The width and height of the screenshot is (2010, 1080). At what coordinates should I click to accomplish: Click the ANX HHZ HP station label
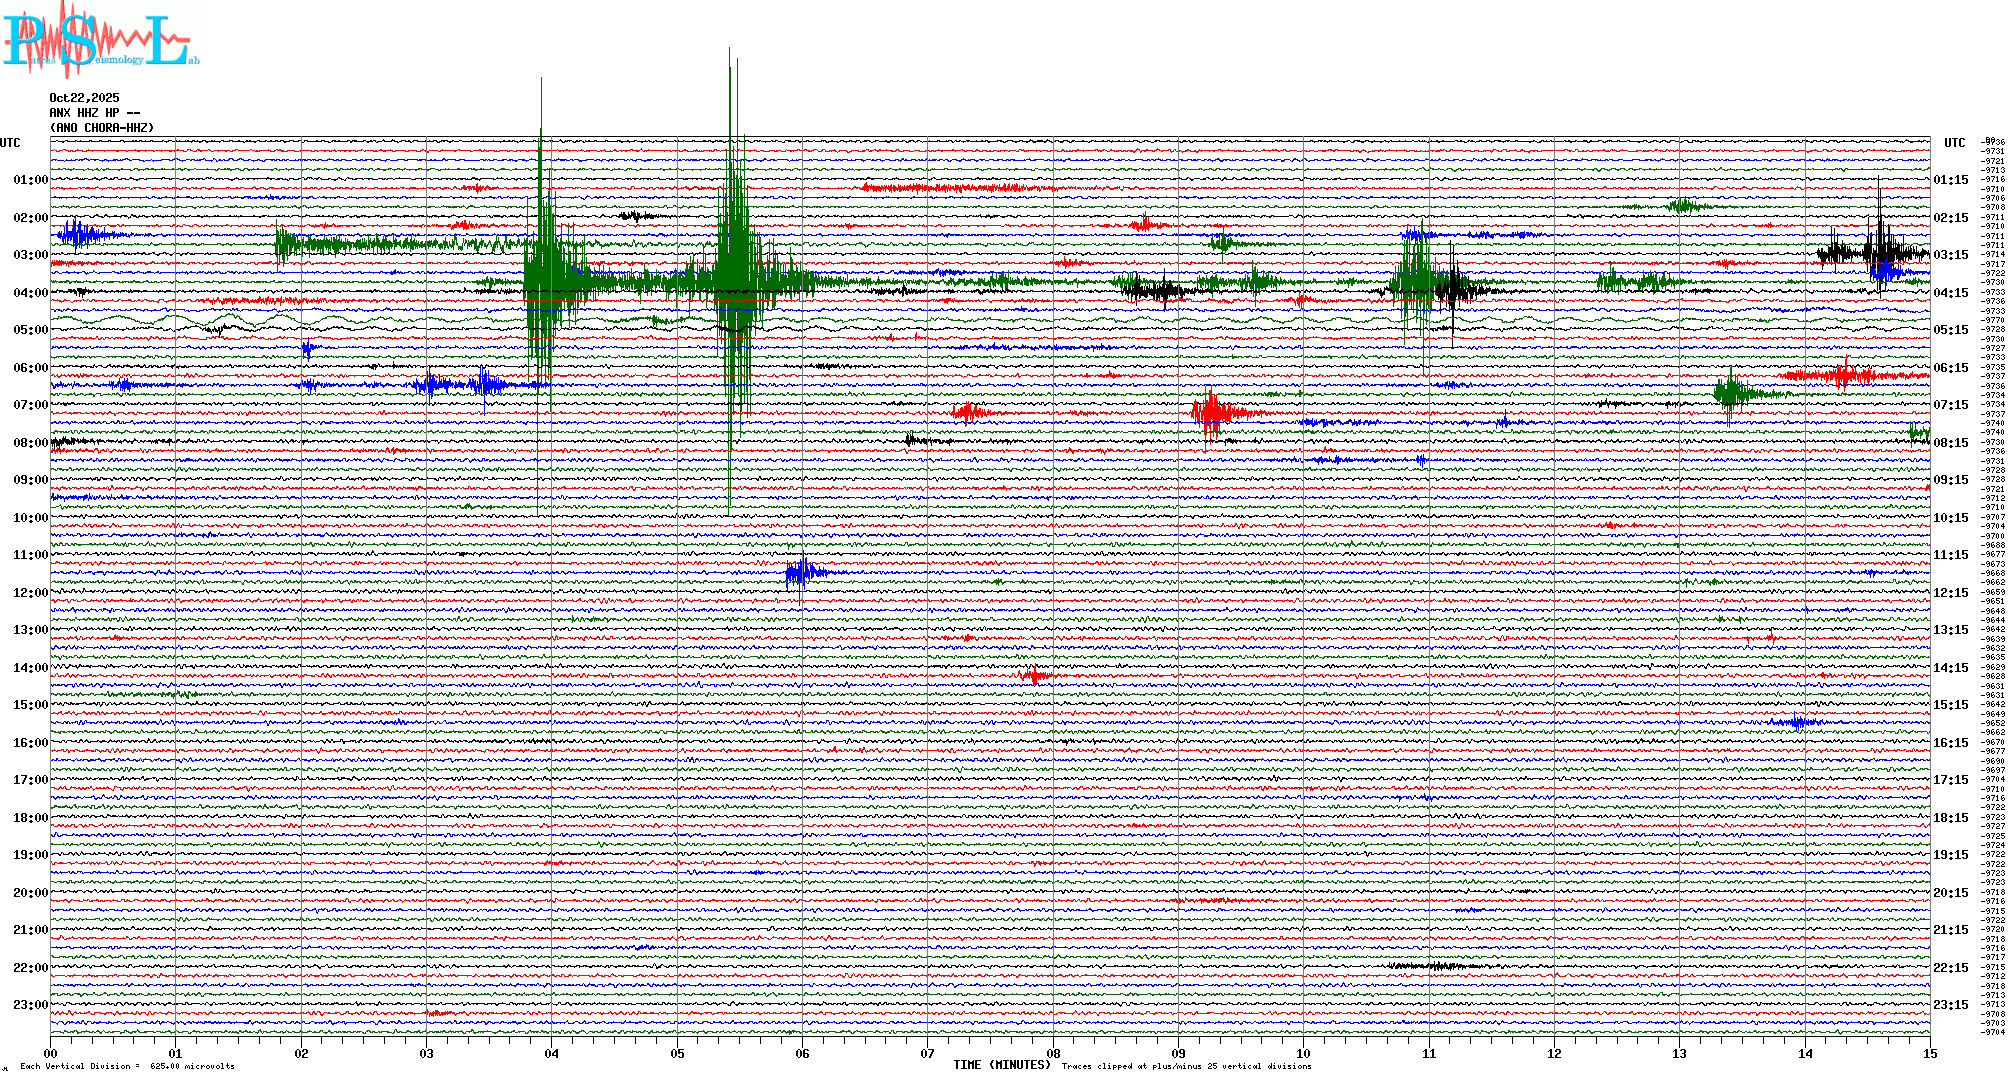[94, 113]
